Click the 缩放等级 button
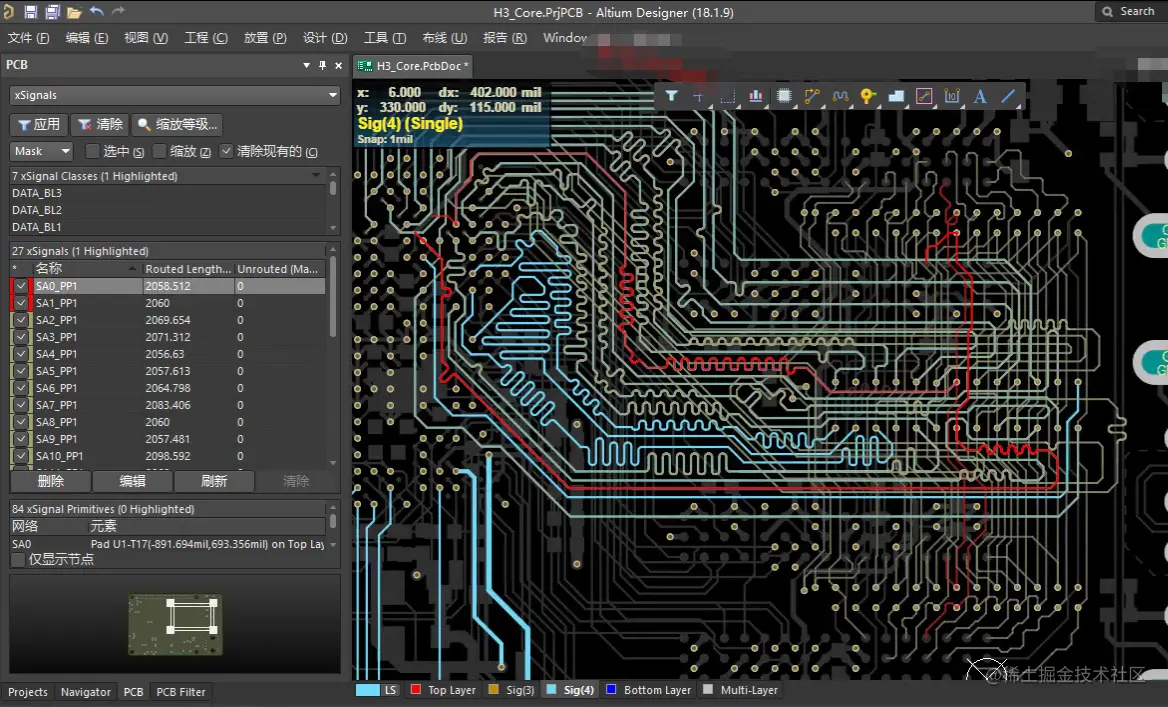This screenshot has width=1168, height=707. (x=178, y=124)
